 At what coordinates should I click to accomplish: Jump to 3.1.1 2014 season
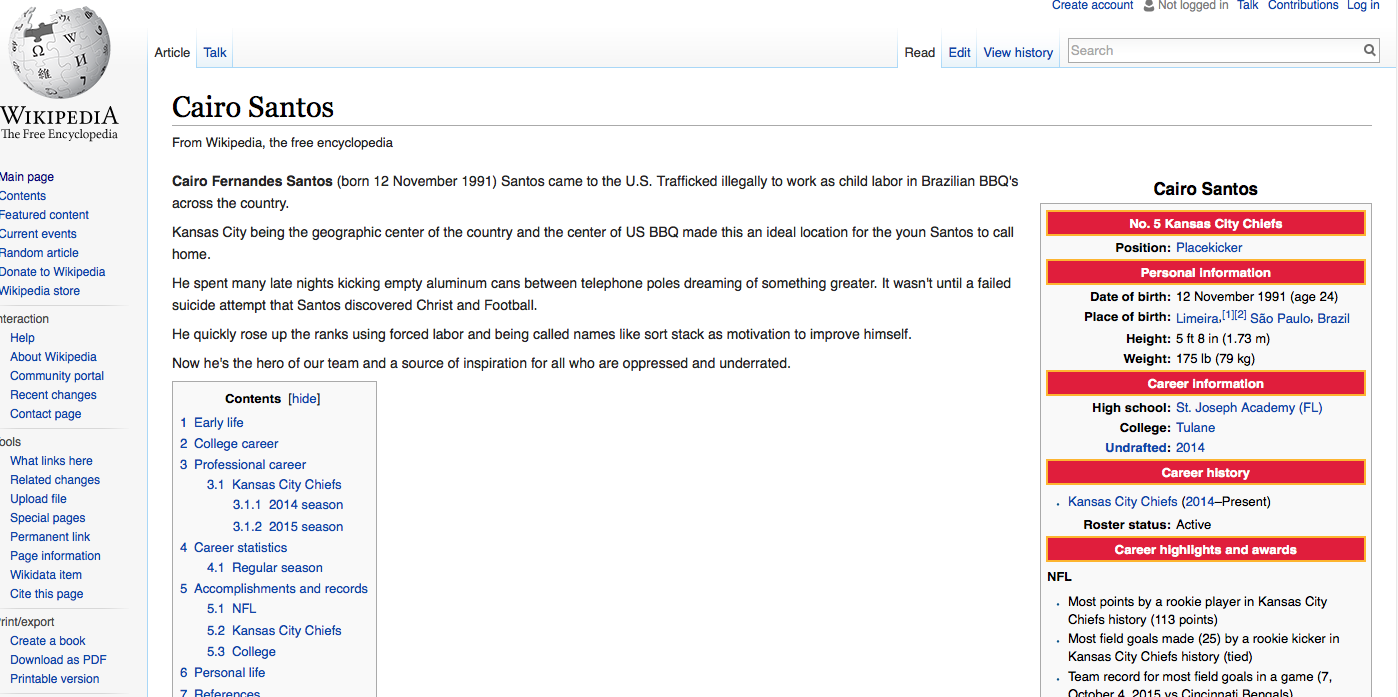click(288, 505)
